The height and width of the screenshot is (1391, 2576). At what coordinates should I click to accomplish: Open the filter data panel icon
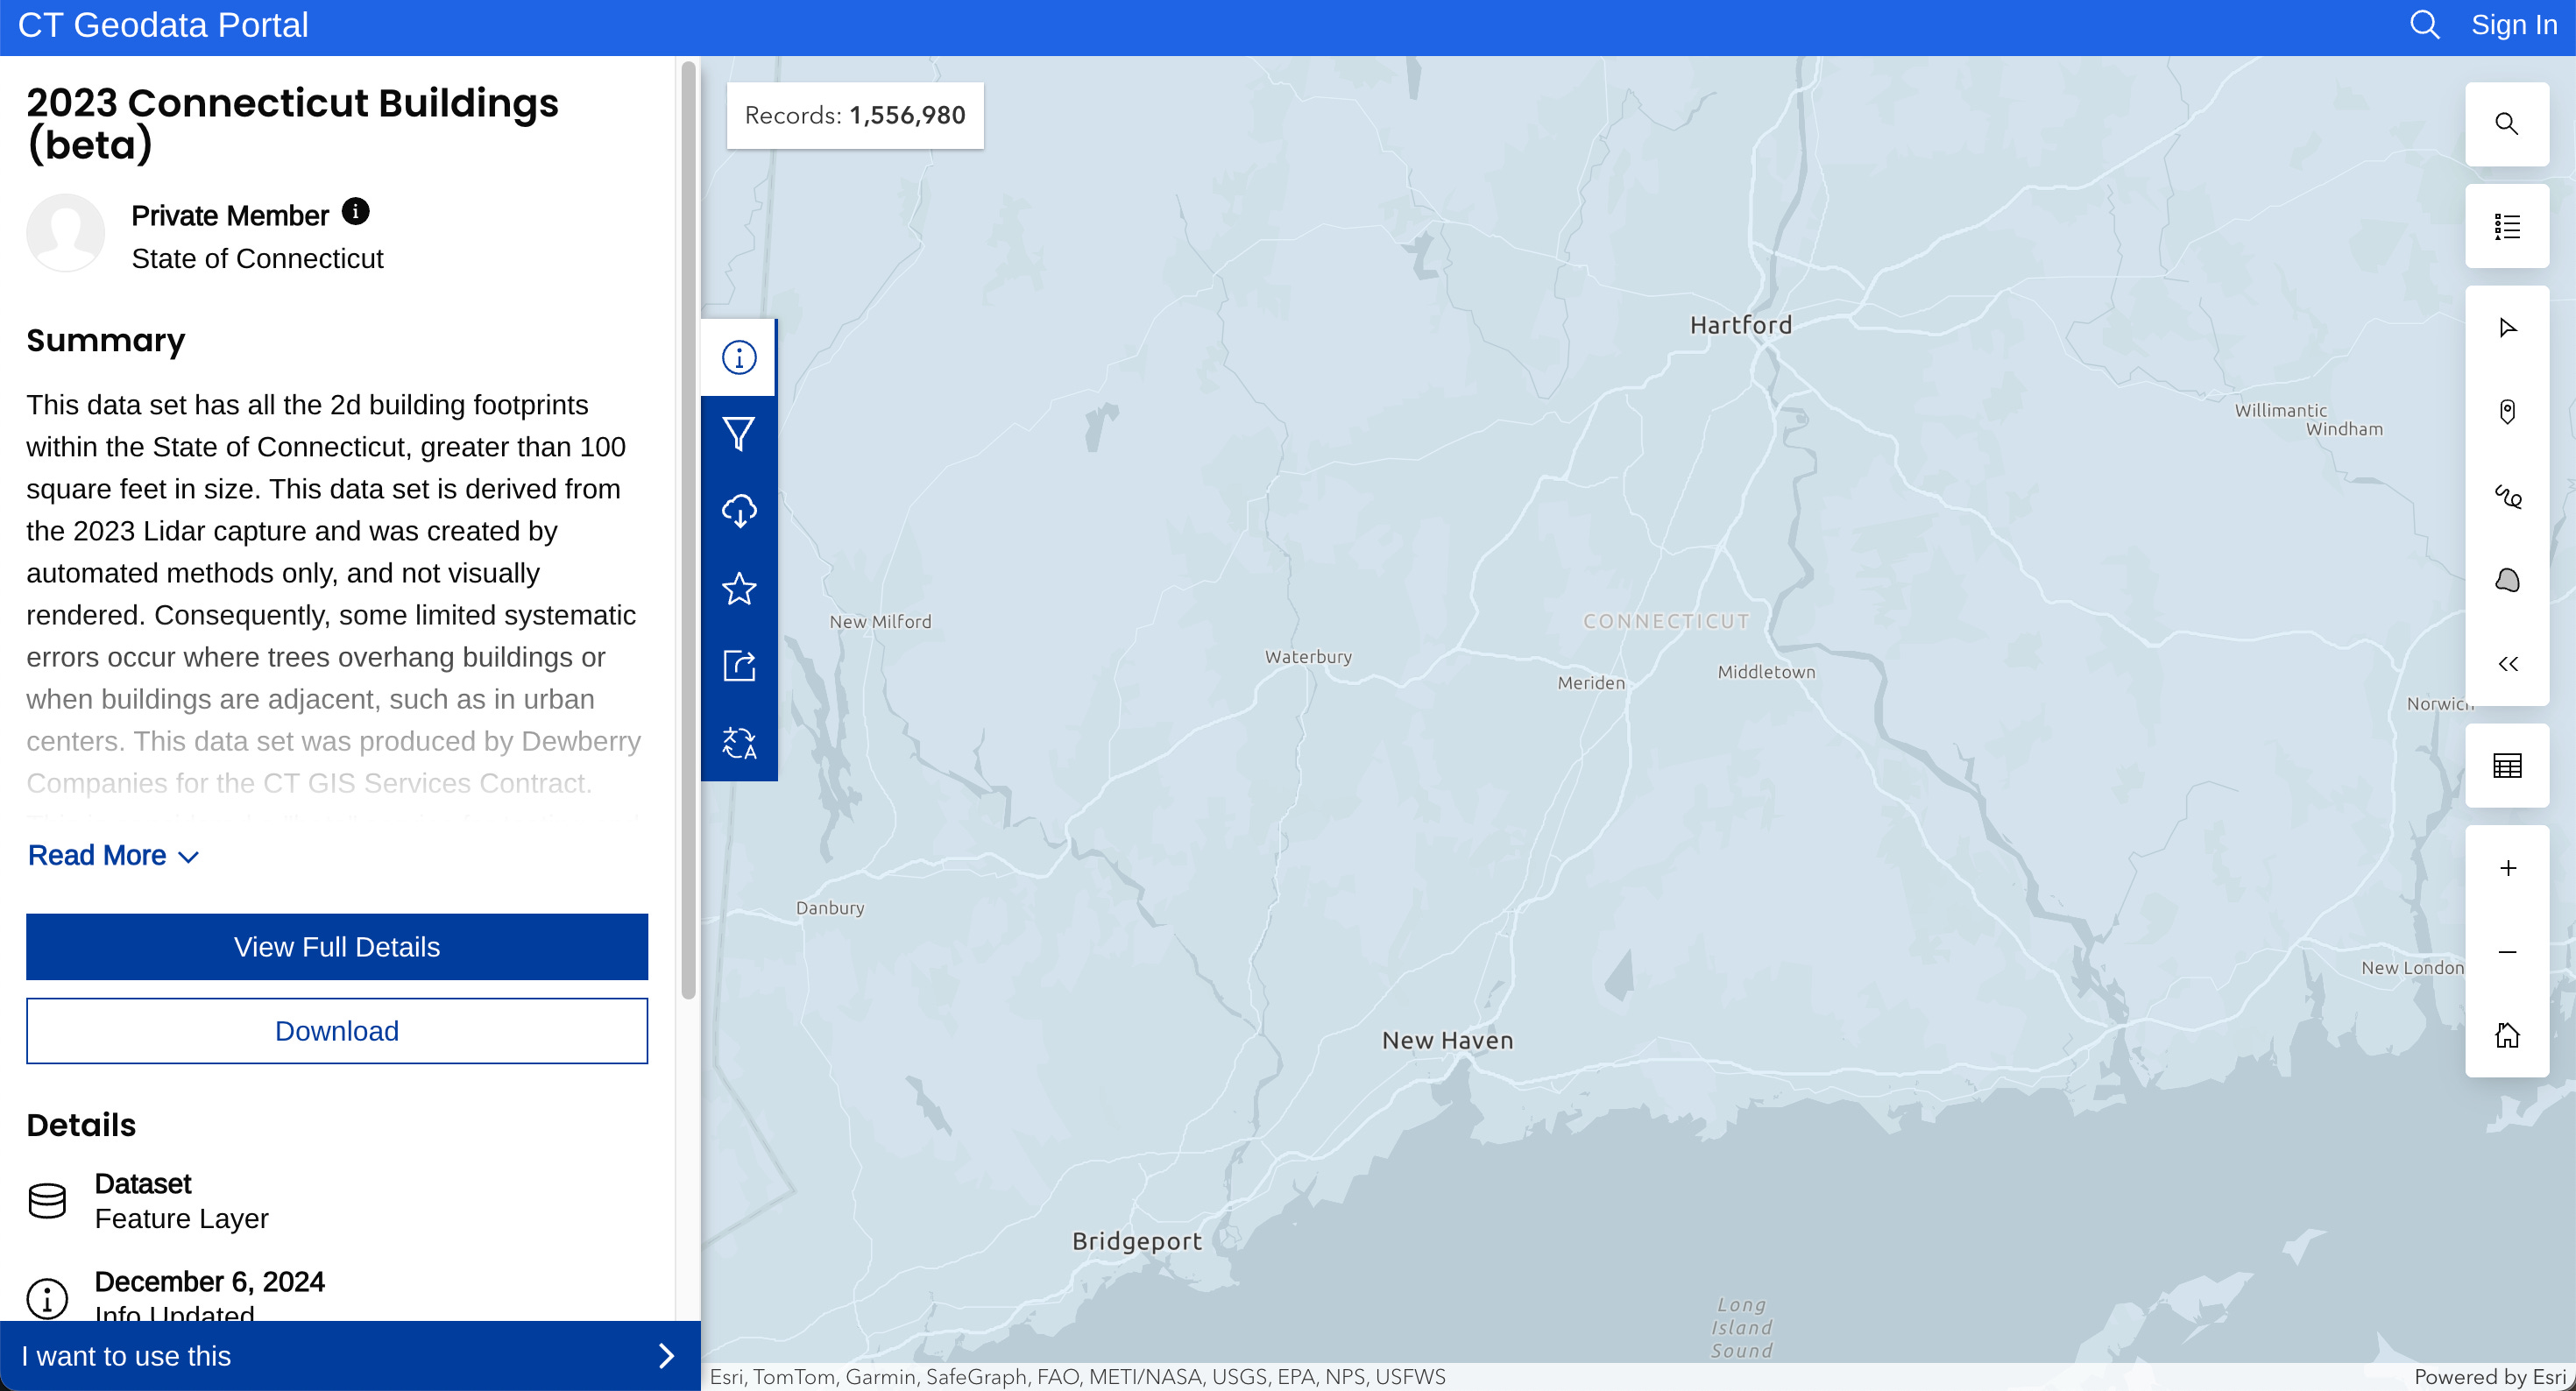pyautogui.click(x=738, y=434)
